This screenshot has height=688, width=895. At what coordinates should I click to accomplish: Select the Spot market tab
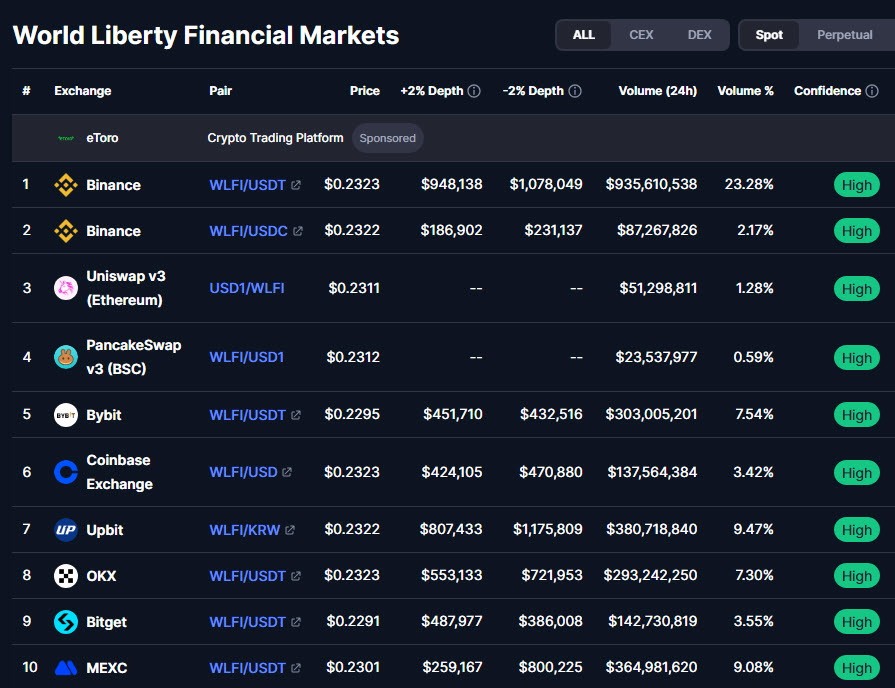tap(769, 35)
